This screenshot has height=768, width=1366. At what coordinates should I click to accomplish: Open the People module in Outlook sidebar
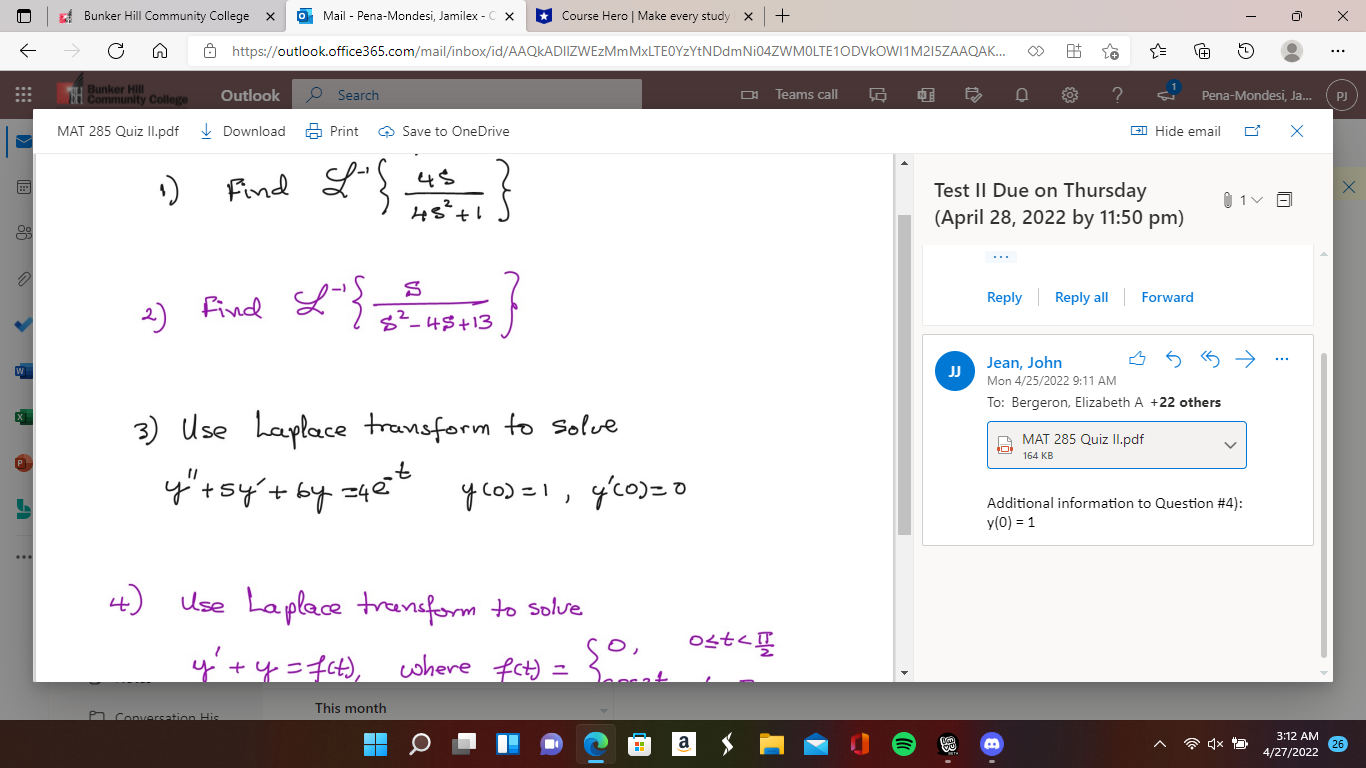pyautogui.click(x=24, y=232)
